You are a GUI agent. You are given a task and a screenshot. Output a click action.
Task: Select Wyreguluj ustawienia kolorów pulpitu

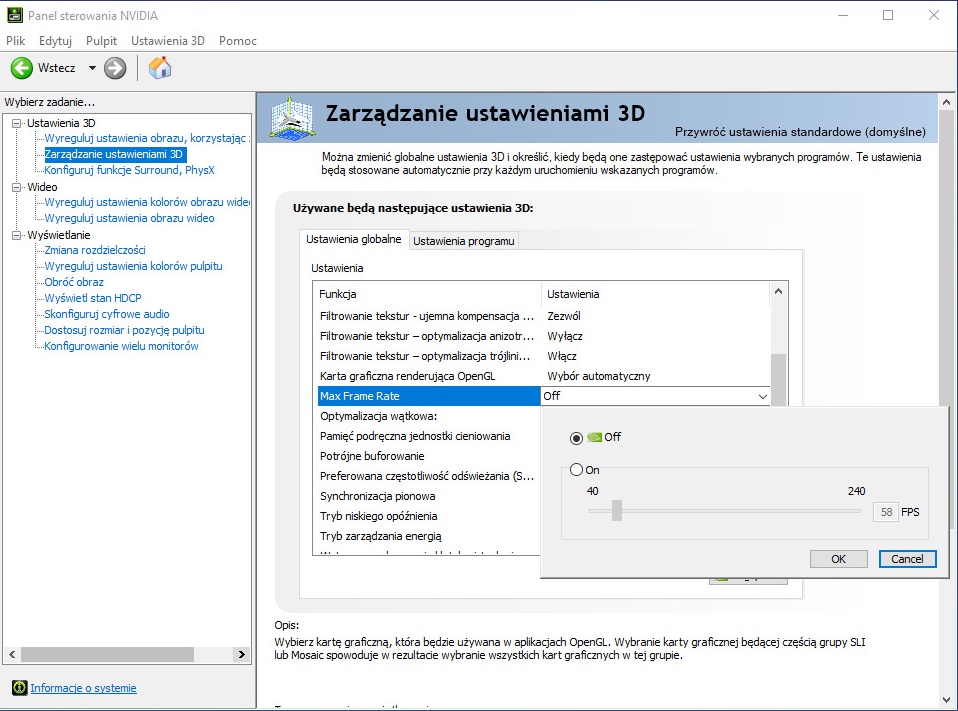tap(133, 266)
